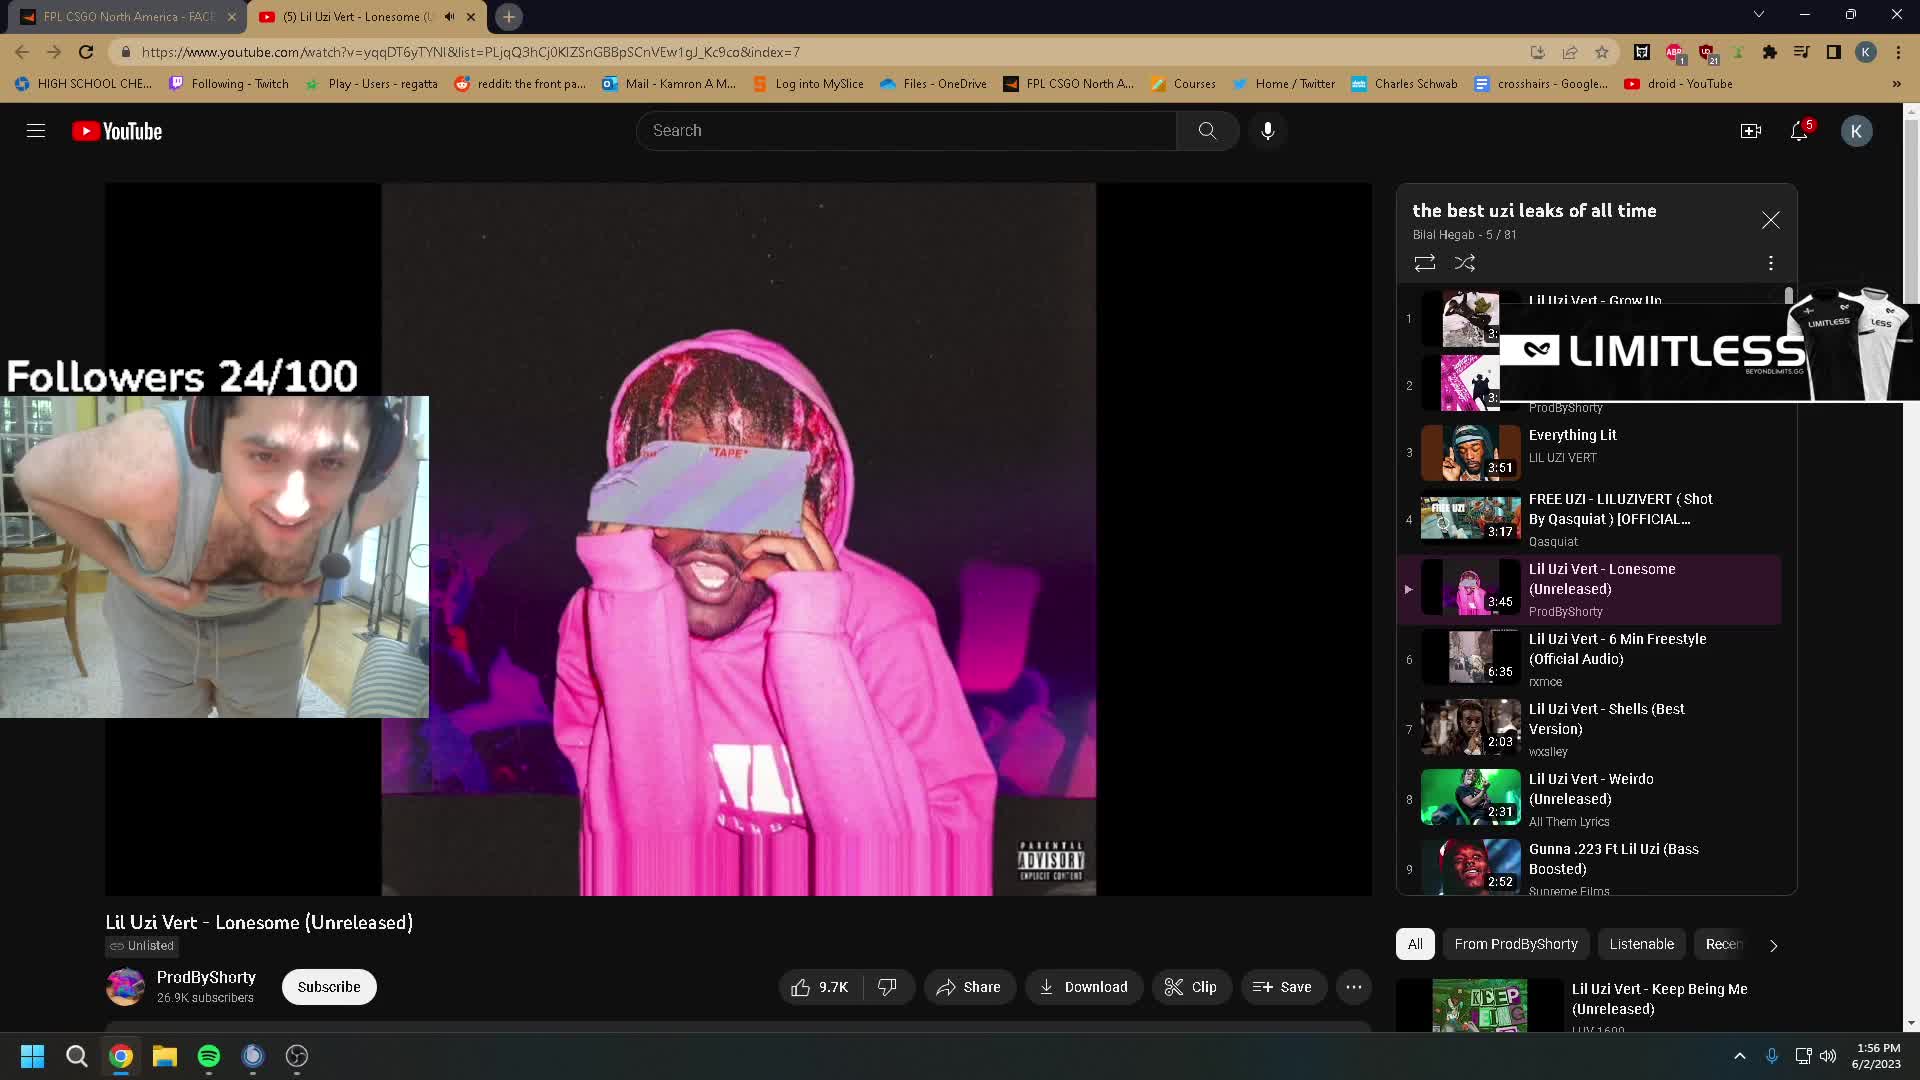
Task: Open playlist options three-dot menu
Action: click(x=1770, y=263)
